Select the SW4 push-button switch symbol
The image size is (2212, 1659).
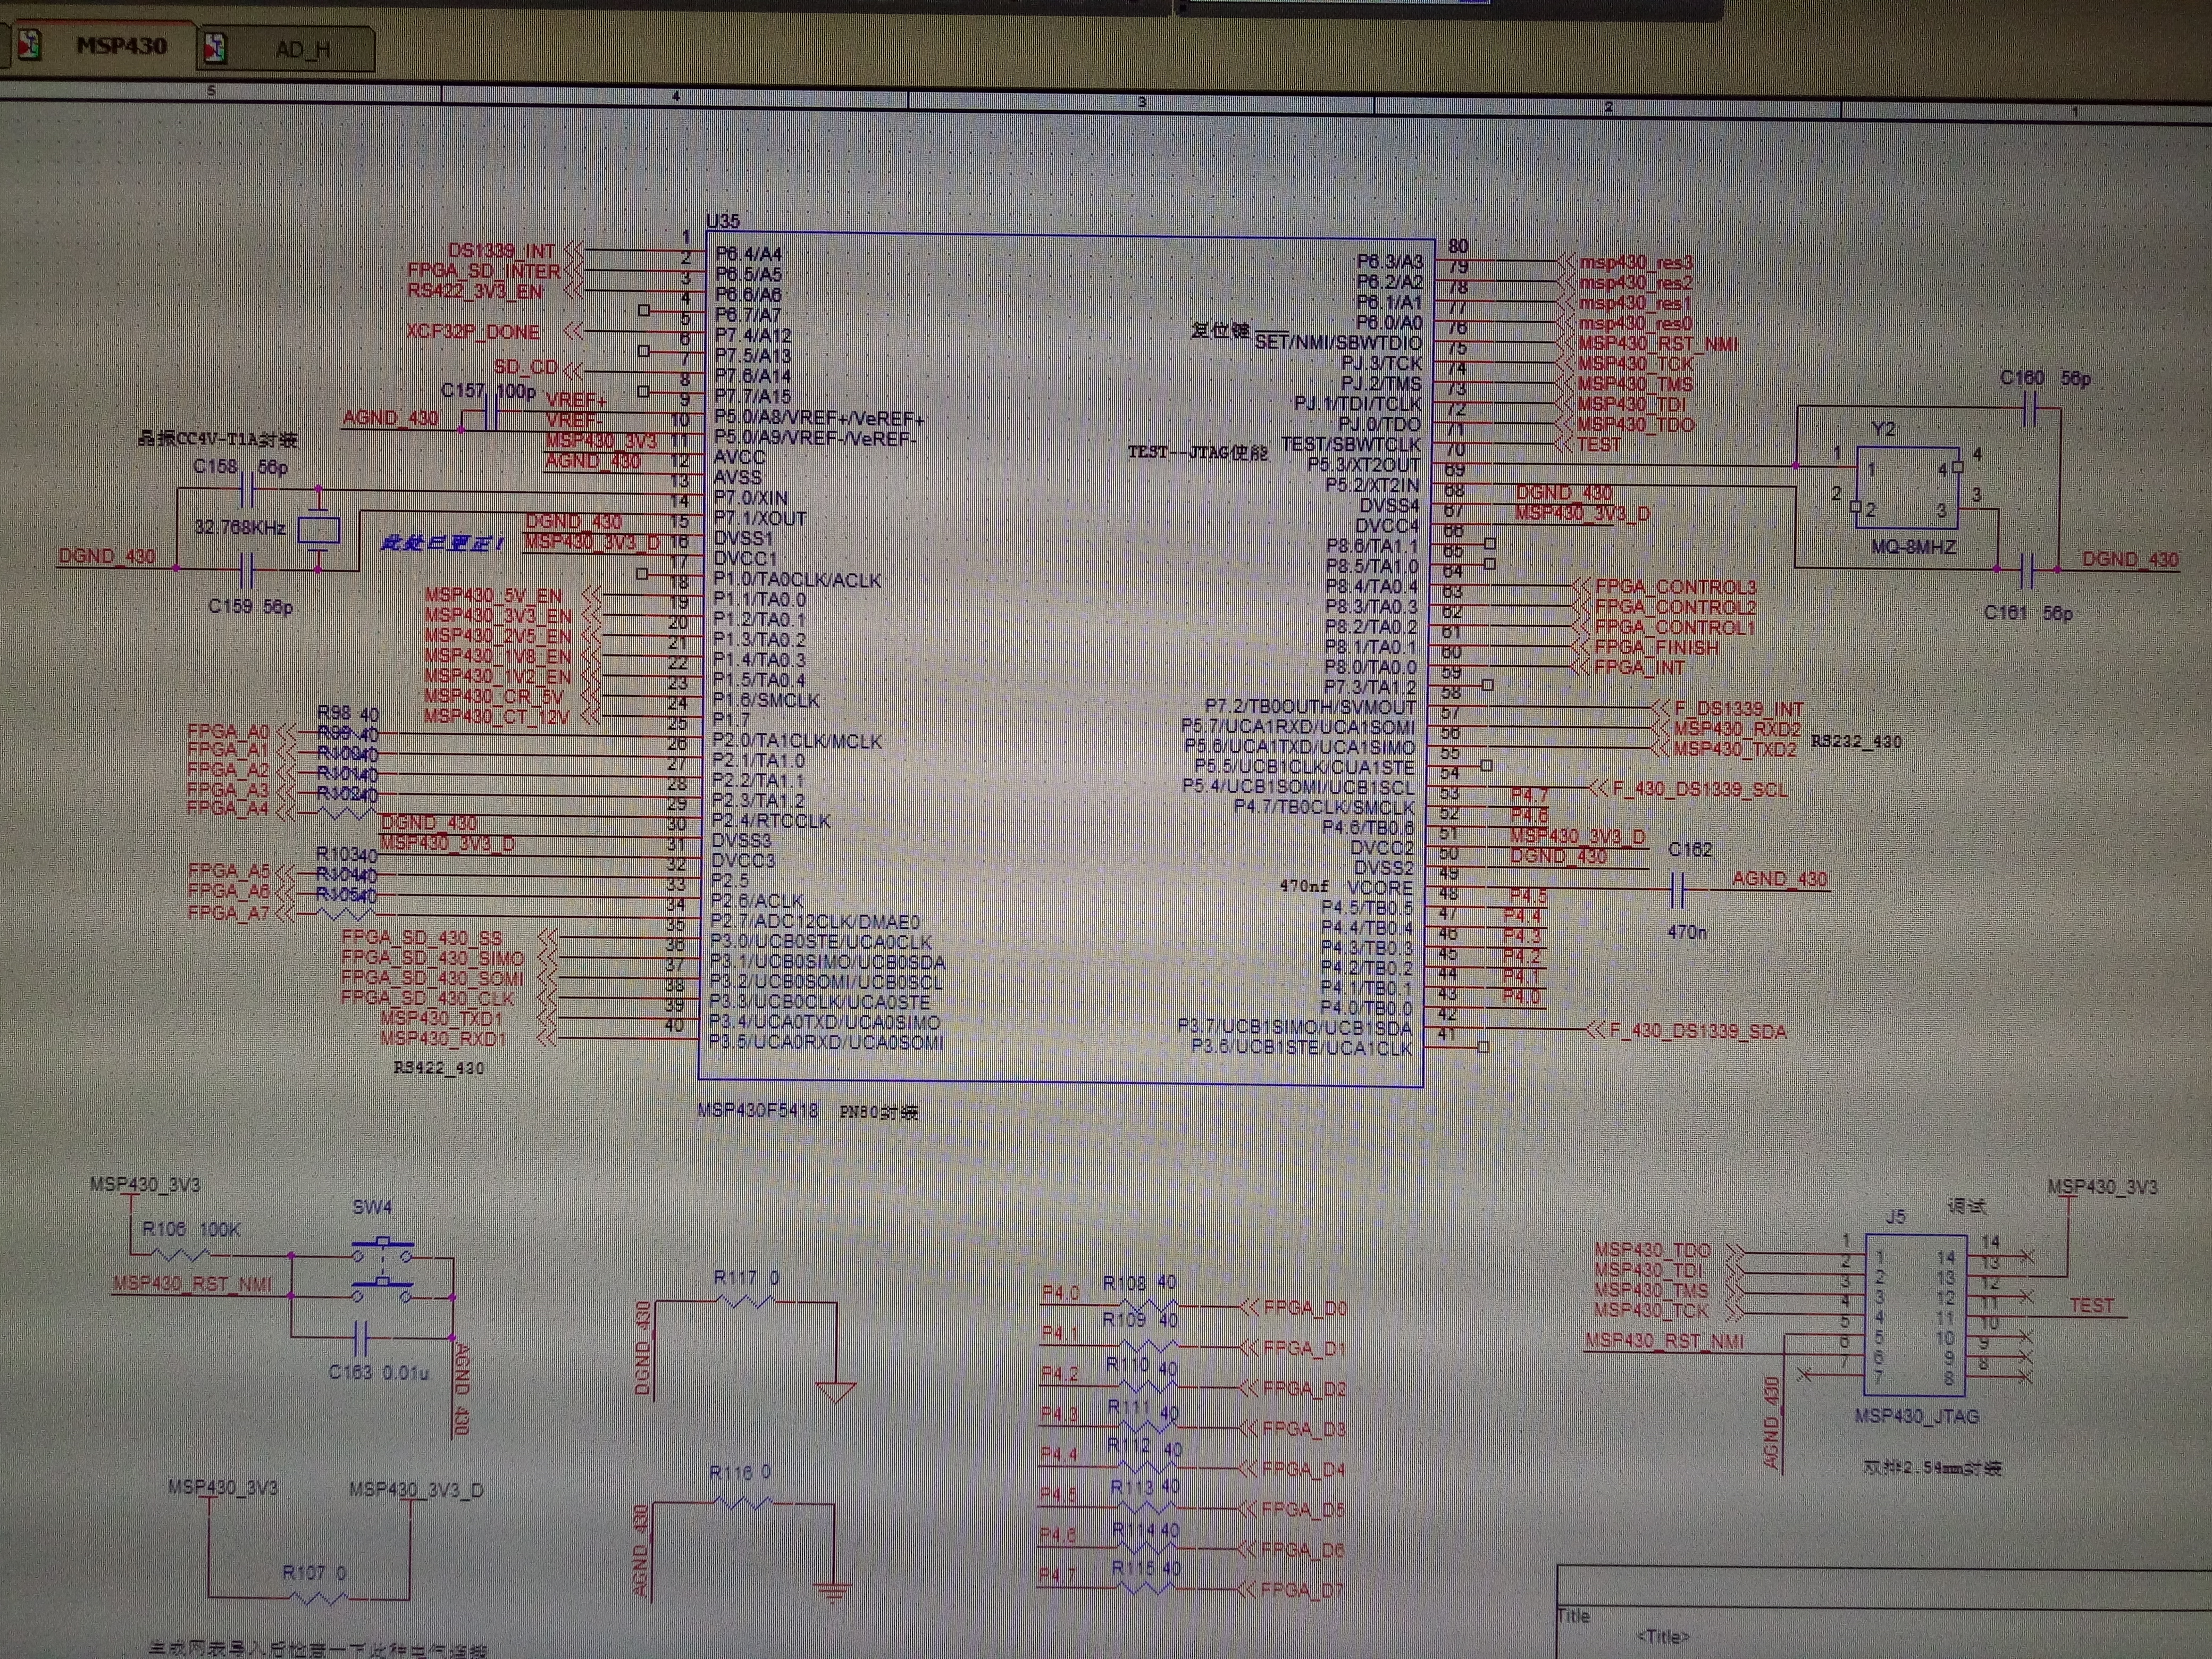point(382,1272)
